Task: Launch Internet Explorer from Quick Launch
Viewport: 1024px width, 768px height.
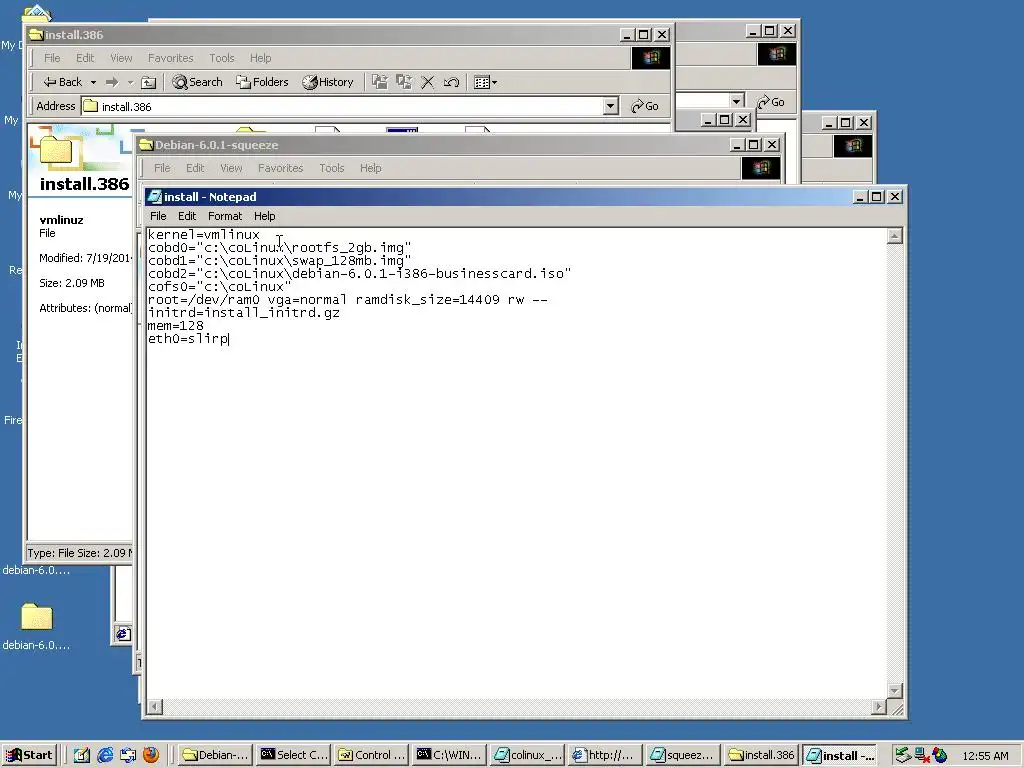Action: pos(104,755)
